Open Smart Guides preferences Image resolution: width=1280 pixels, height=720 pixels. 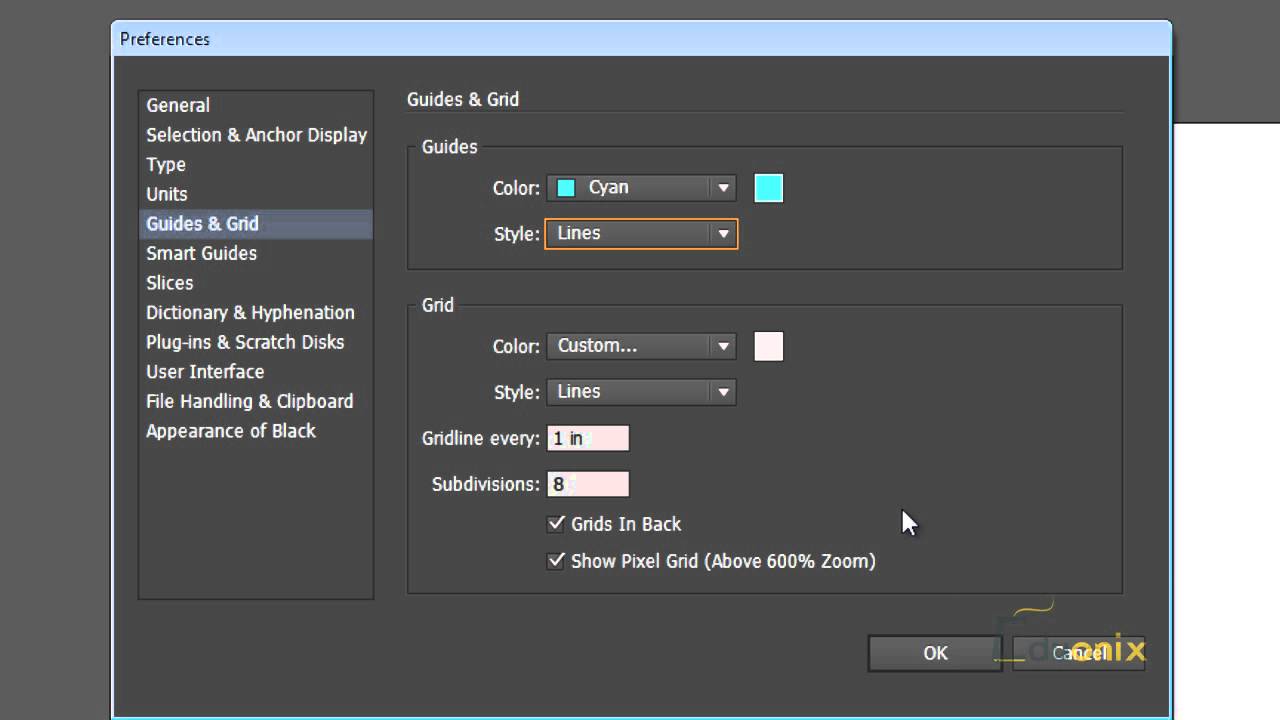201,253
